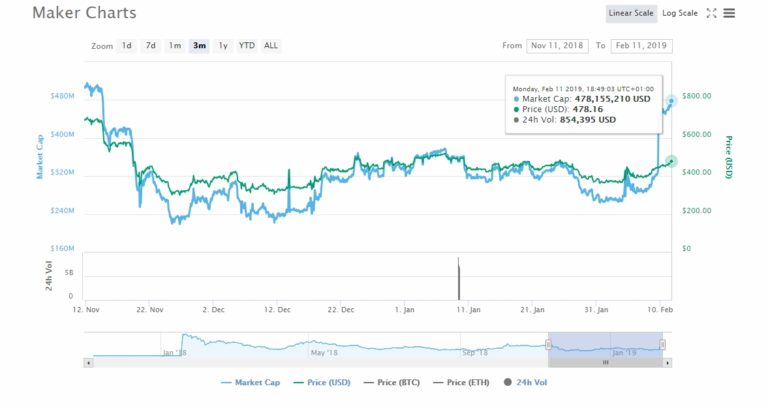Select the 3m zoom range
The image size is (768, 410).
tap(199, 46)
